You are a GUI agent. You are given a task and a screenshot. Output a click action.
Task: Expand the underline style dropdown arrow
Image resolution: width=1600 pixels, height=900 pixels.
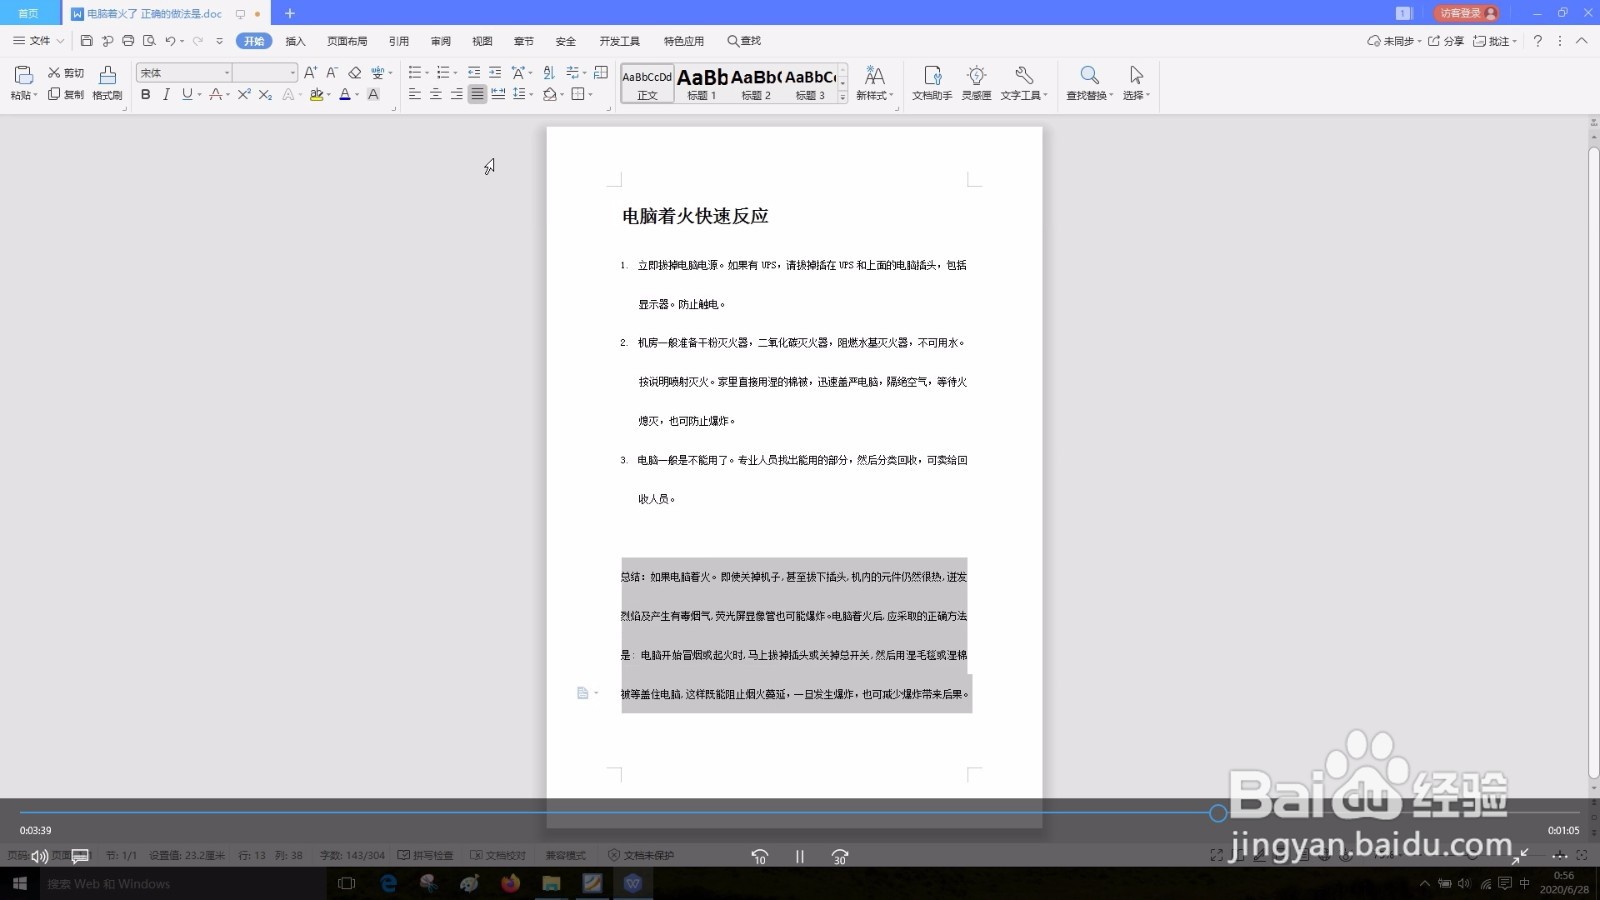[197, 95]
